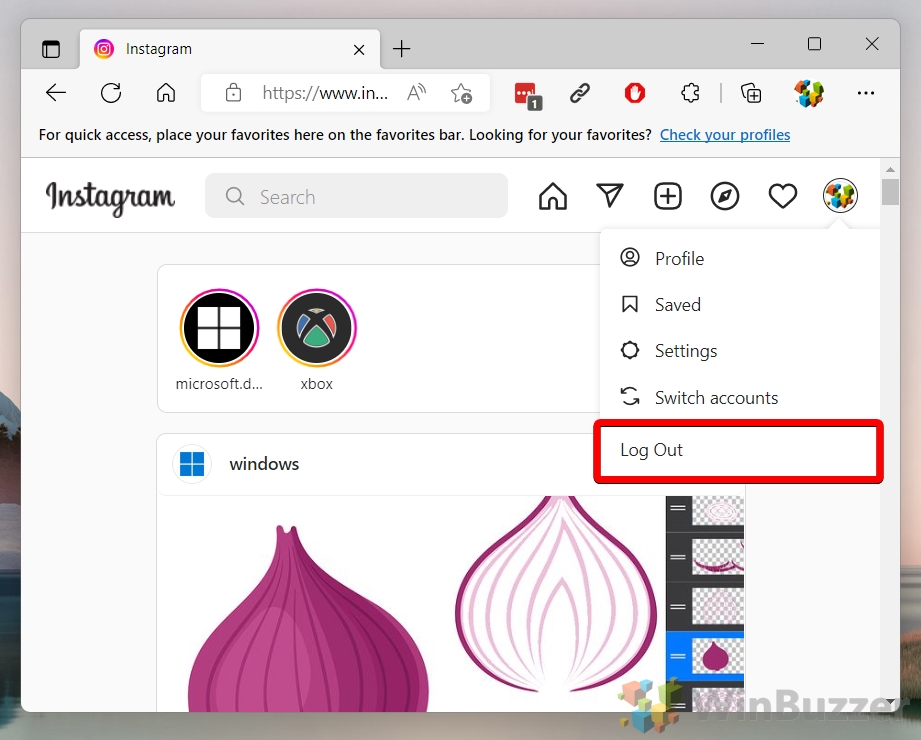Image resolution: width=921 pixels, height=740 pixels.
Task: Select Switch accounts menu entry
Action: tap(739, 398)
